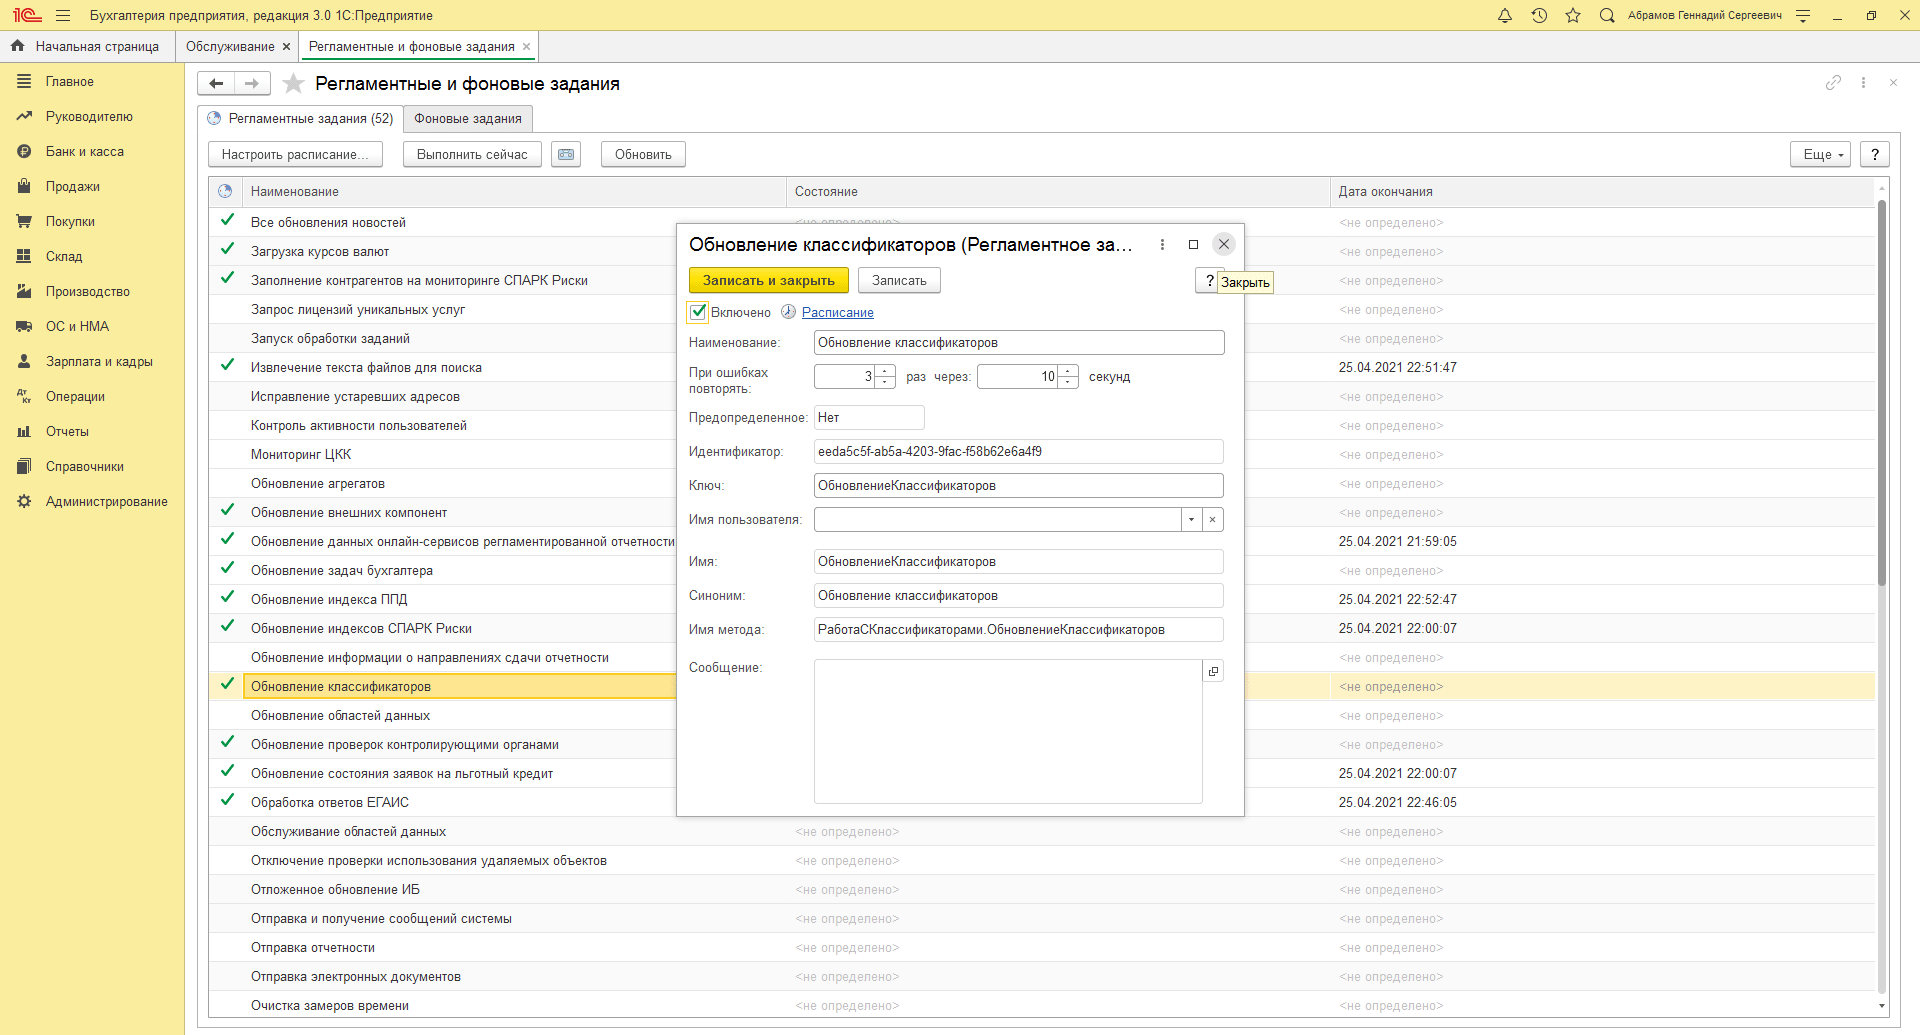Image resolution: width=1920 pixels, height=1035 pixels.
Task: Open Отчеты section icon
Action: point(24,432)
